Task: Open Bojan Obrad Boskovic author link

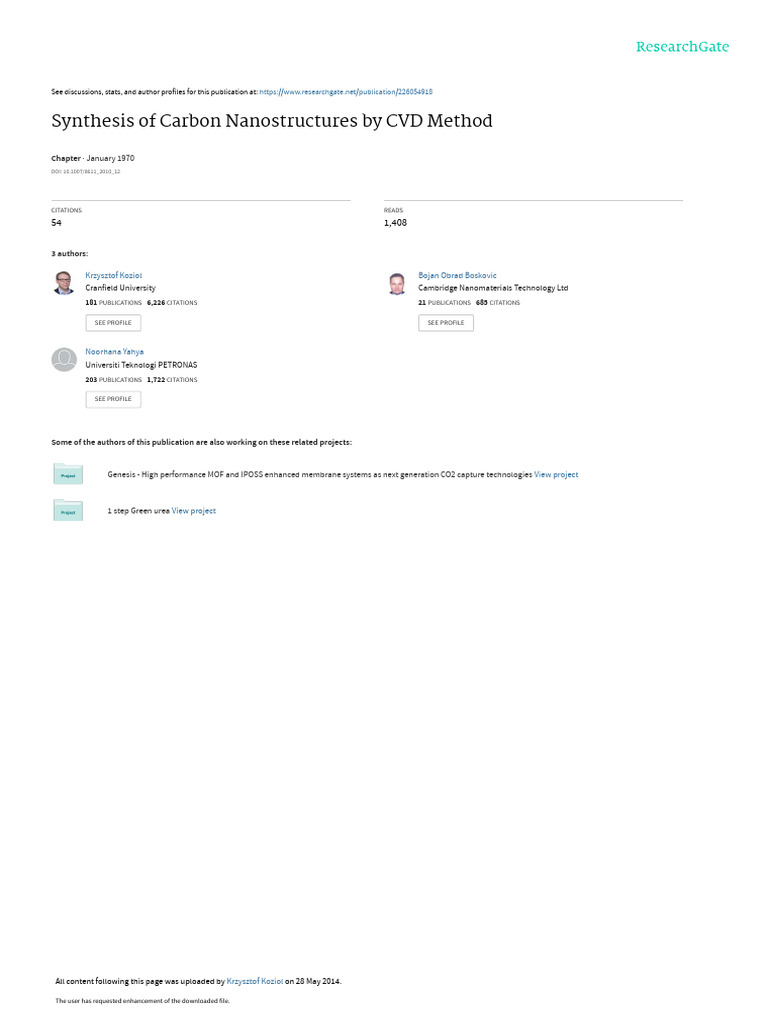Action: click(457, 276)
